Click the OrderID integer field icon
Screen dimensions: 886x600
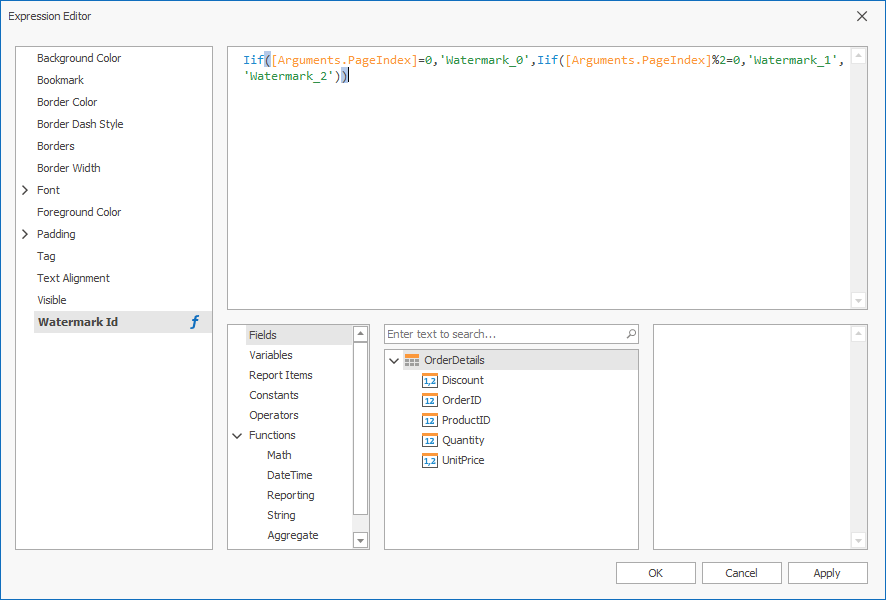(x=430, y=400)
